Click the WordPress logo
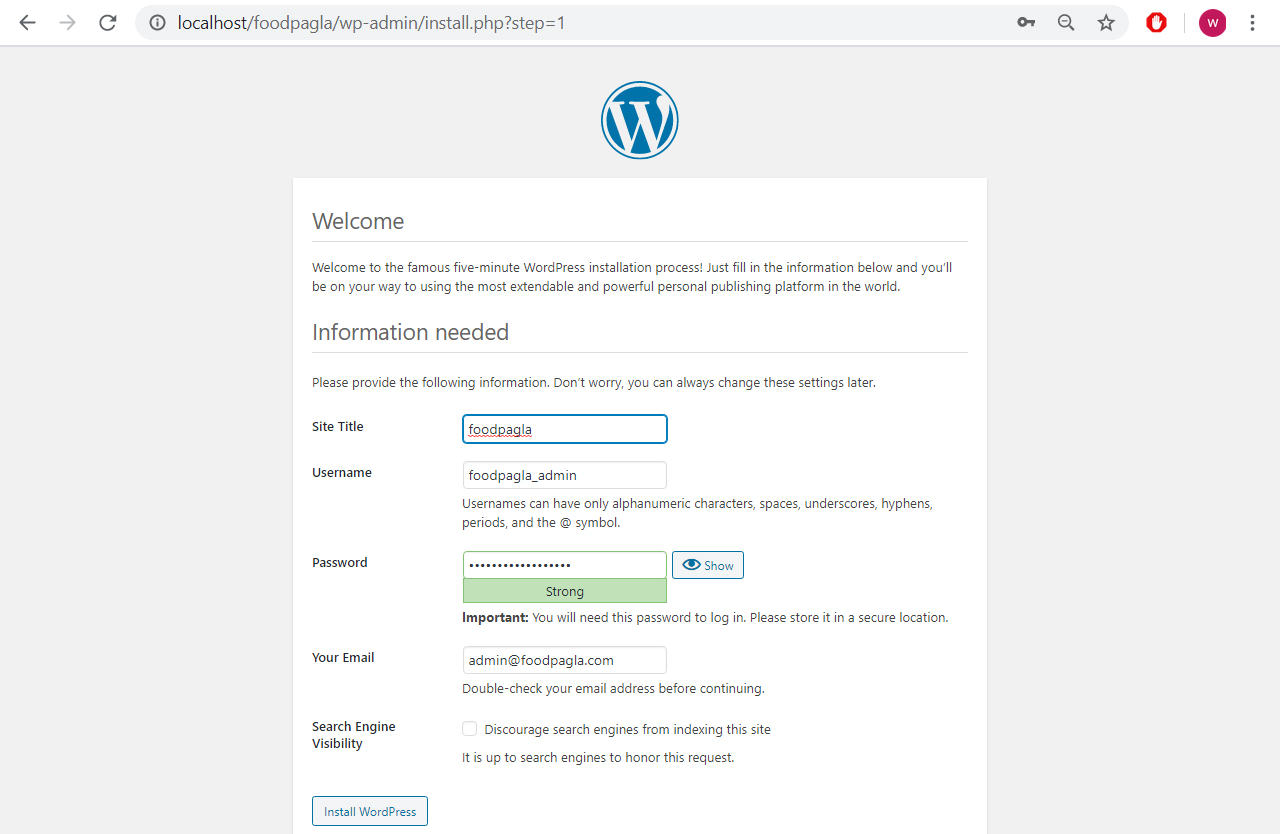The width and height of the screenshot is (1280, 834). [640, 120]
